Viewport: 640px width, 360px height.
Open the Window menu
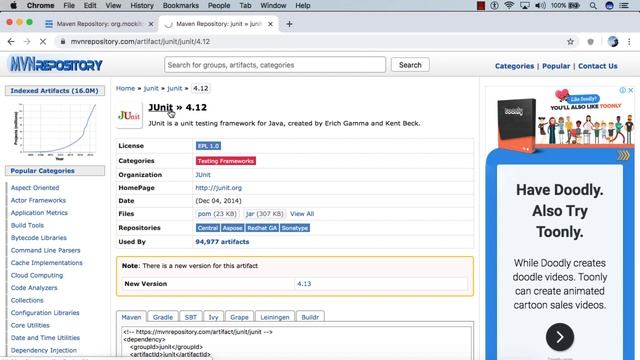pos(273,5)
